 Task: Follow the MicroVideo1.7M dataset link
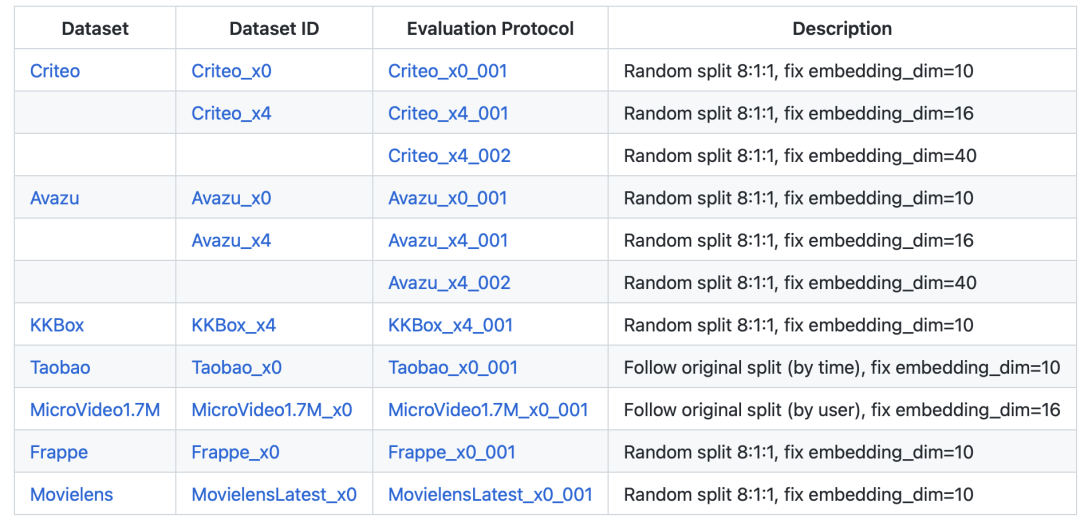95,410
